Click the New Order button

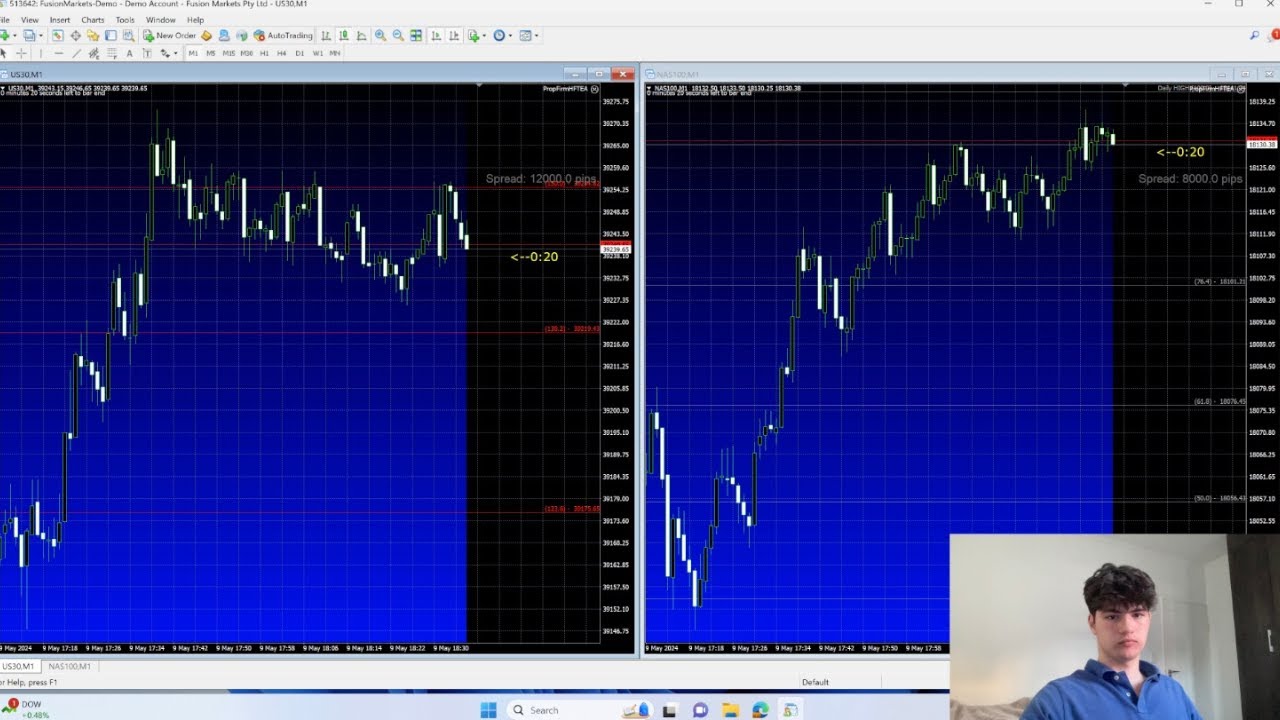click(x=169, y=35)
